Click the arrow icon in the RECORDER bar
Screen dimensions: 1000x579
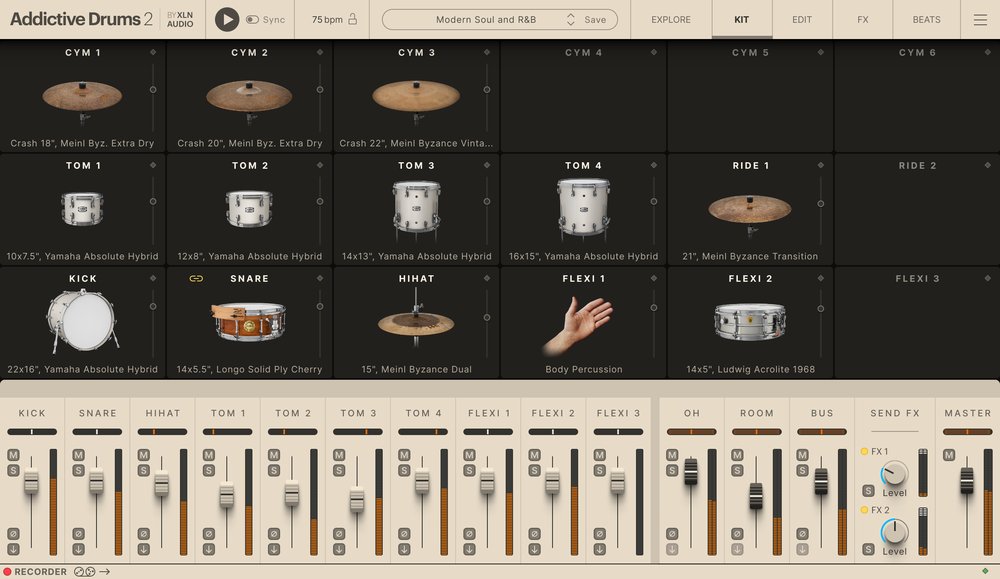(x=105, y=572)
